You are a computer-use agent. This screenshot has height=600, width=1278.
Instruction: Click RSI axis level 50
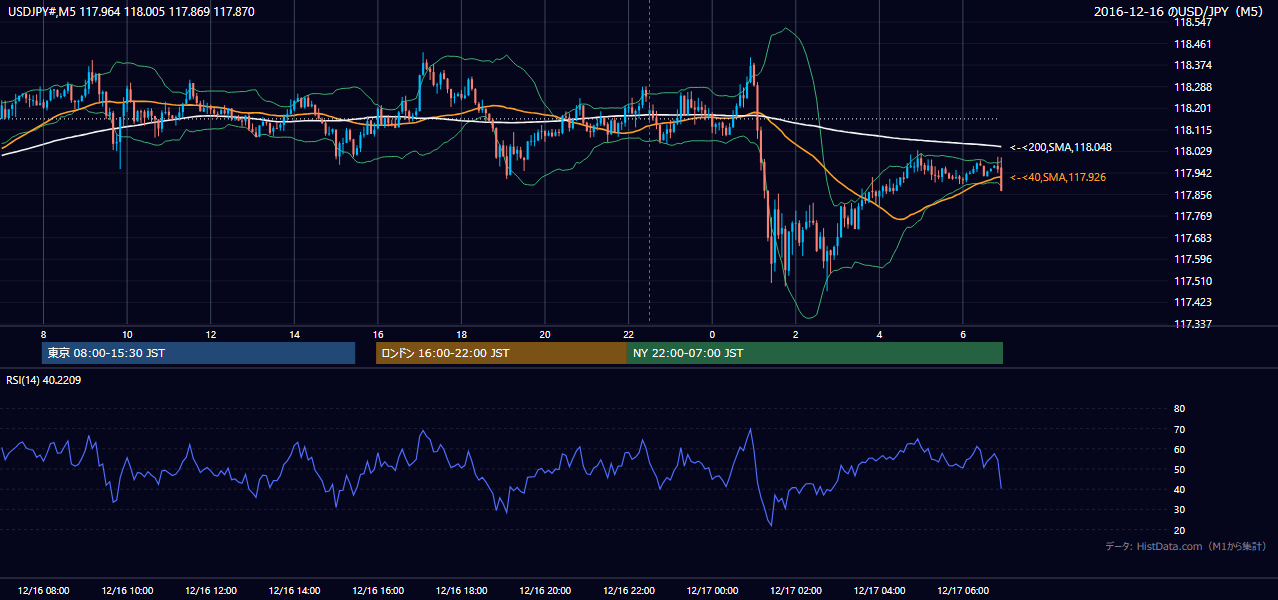click(x=1179, y=469)
